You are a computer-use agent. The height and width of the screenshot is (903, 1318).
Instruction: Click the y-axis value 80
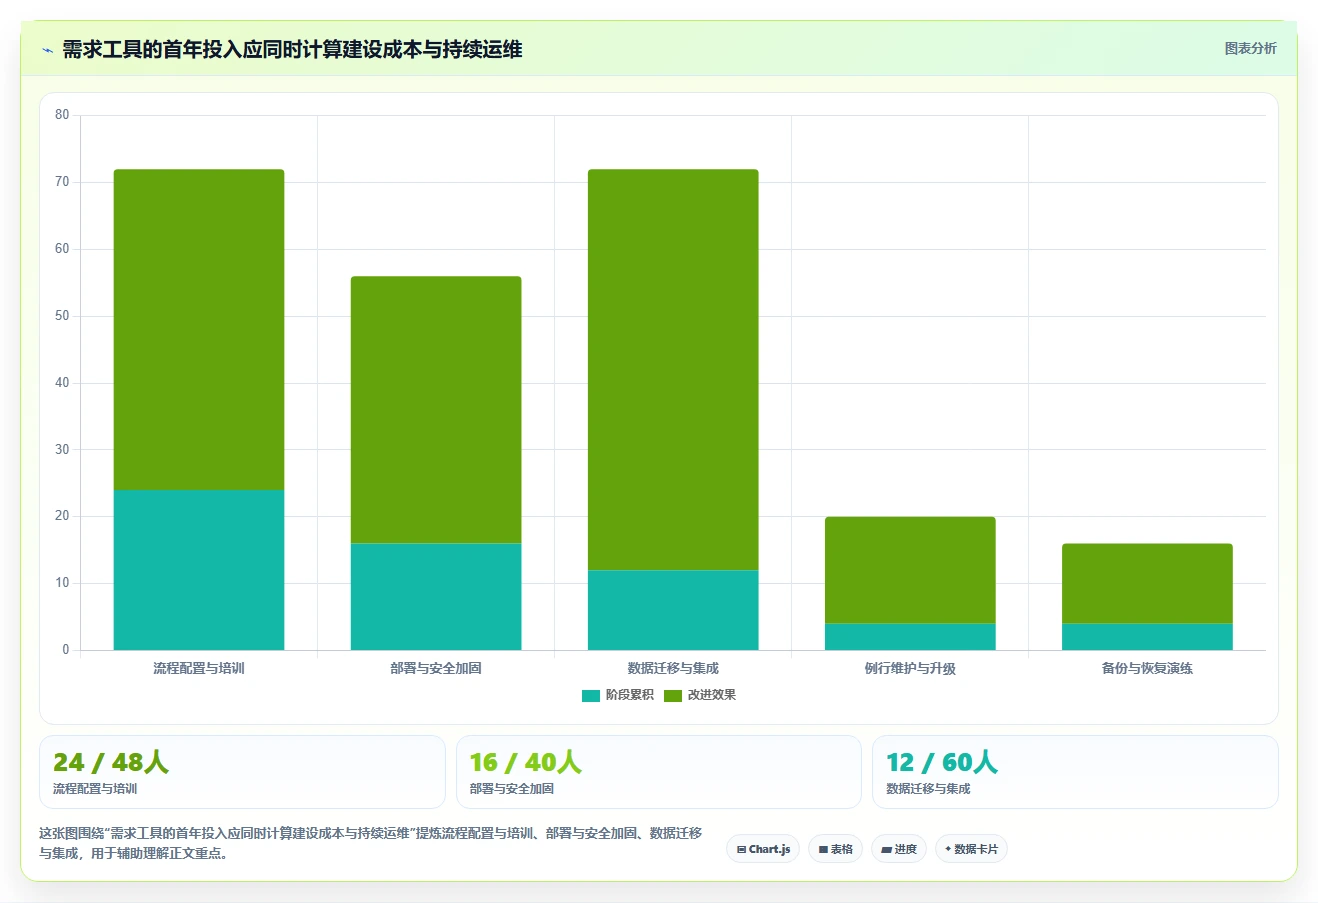[x=62, y=115]
